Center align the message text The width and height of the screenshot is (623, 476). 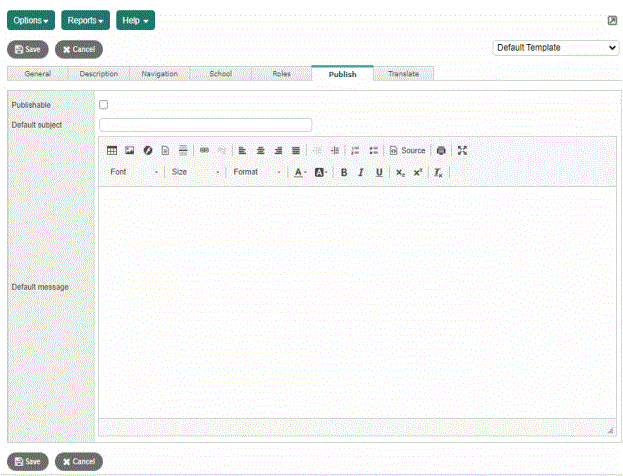point(260,151)
